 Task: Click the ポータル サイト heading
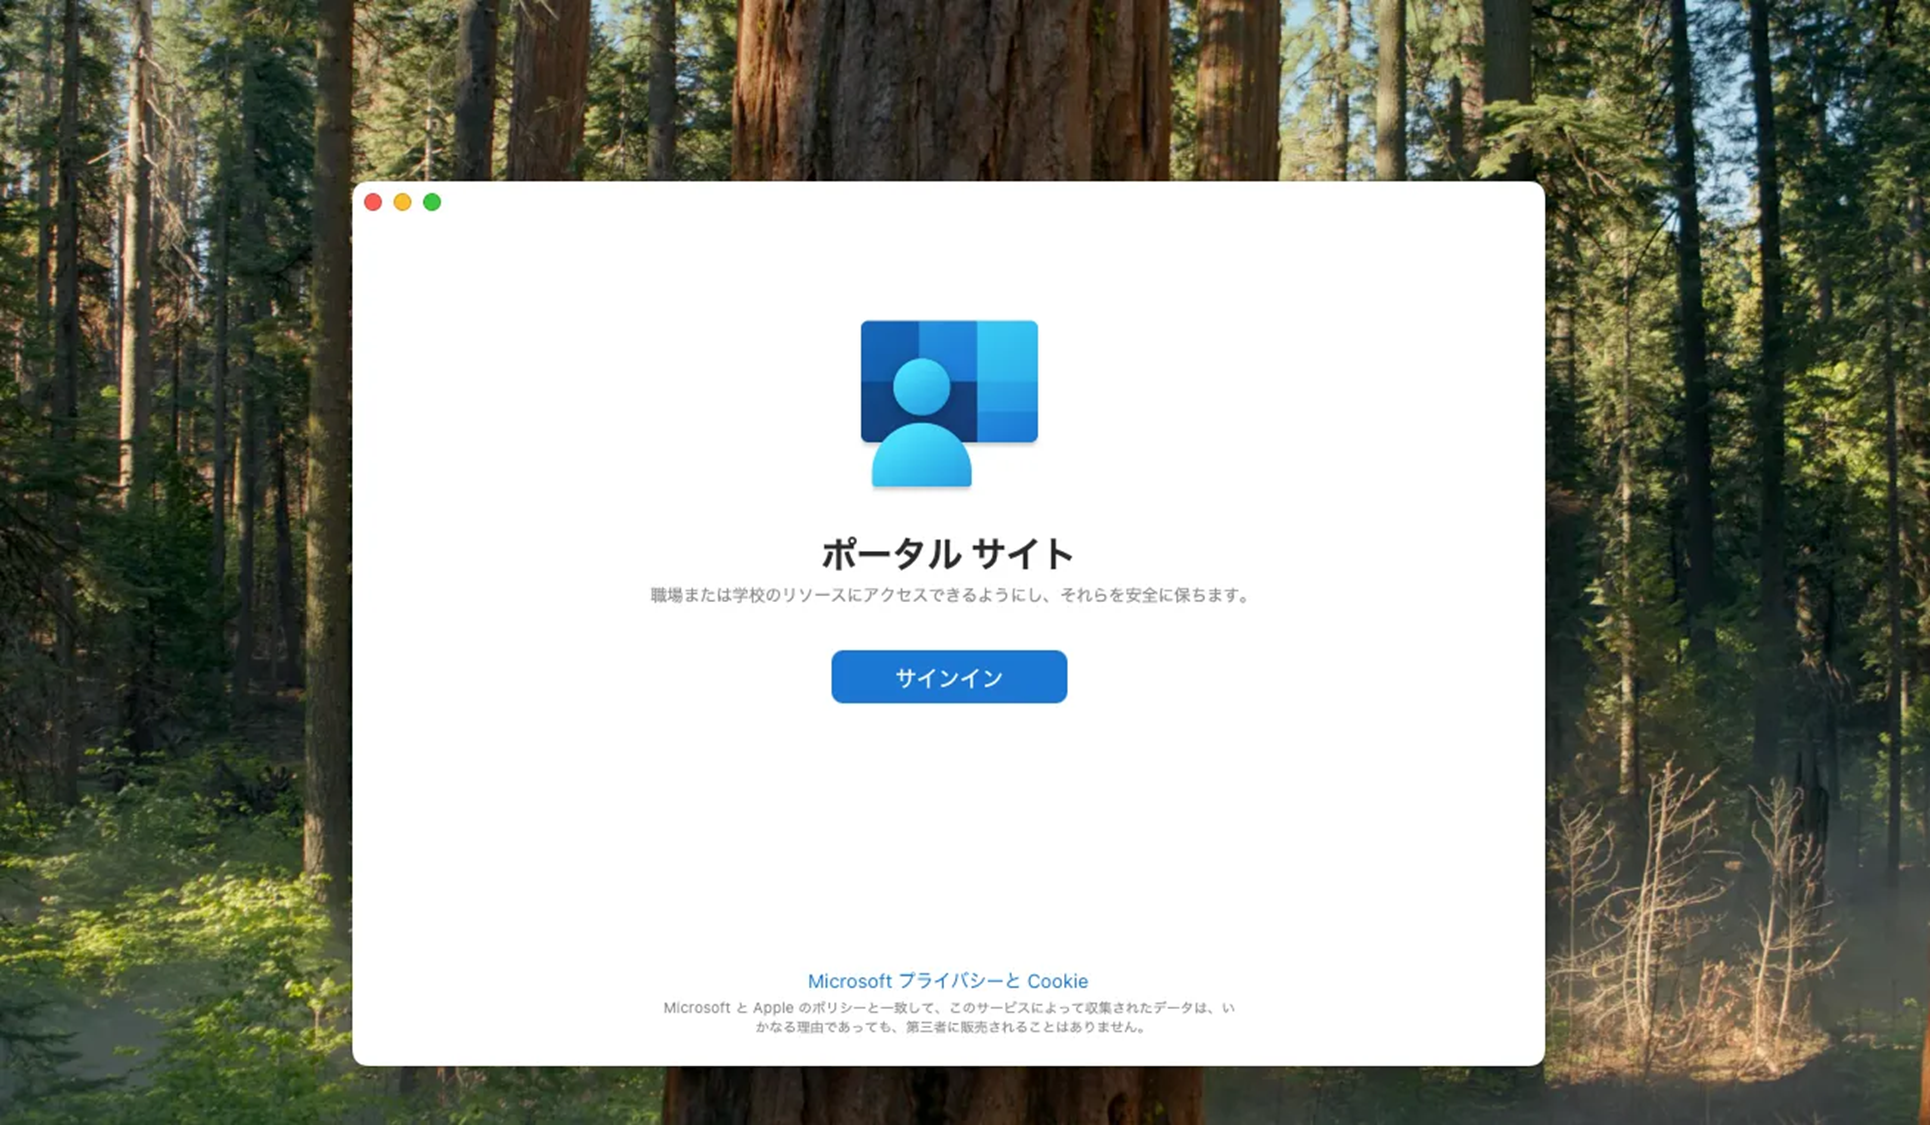[x=947, y=553]
